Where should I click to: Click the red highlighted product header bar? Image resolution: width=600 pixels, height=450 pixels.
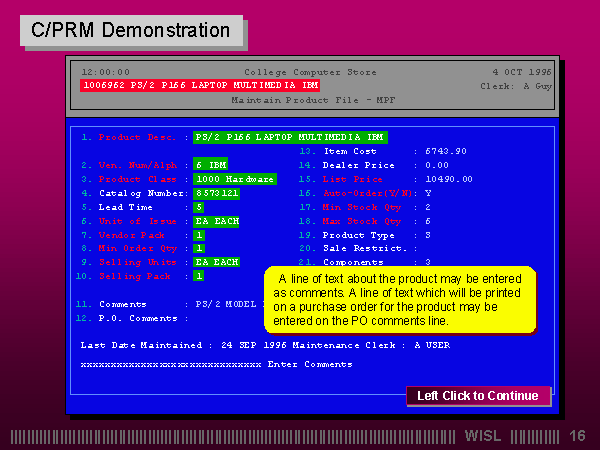tap(200, 86)
